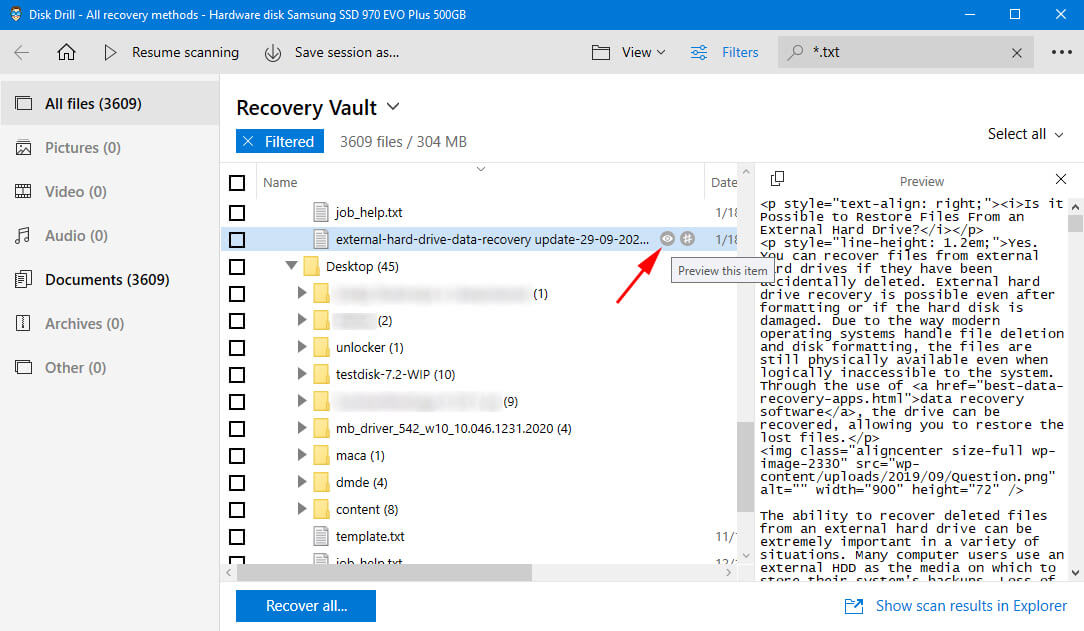Expand the testdisk-7.2-WIP (10) folder
The image size is (1084, 631).
coord(301,373)
